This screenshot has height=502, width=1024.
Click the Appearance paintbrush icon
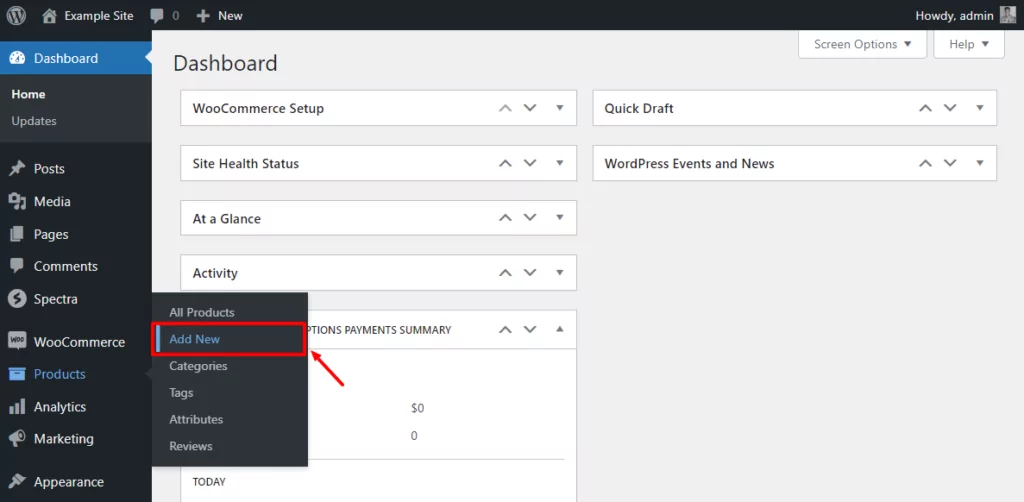click(17, 482)
